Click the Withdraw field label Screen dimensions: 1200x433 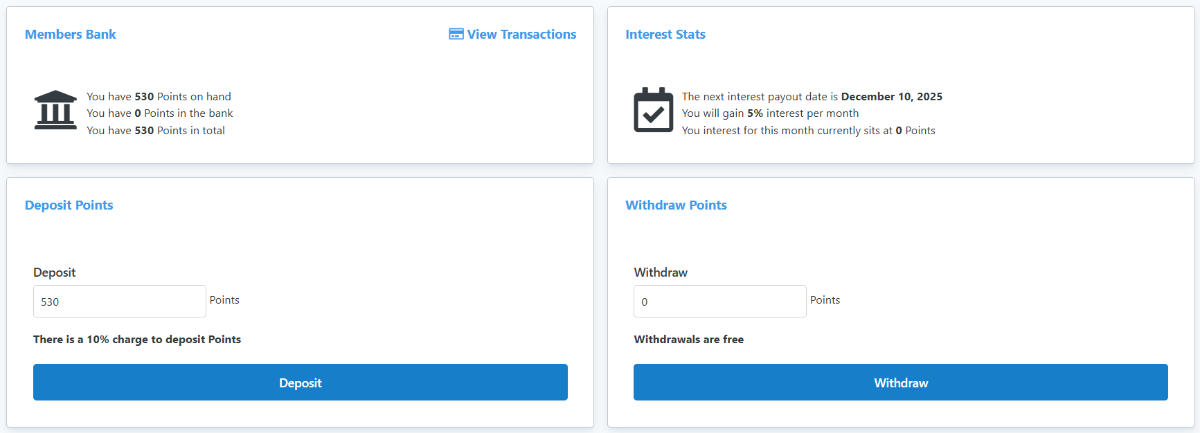[x=661, y=272]
